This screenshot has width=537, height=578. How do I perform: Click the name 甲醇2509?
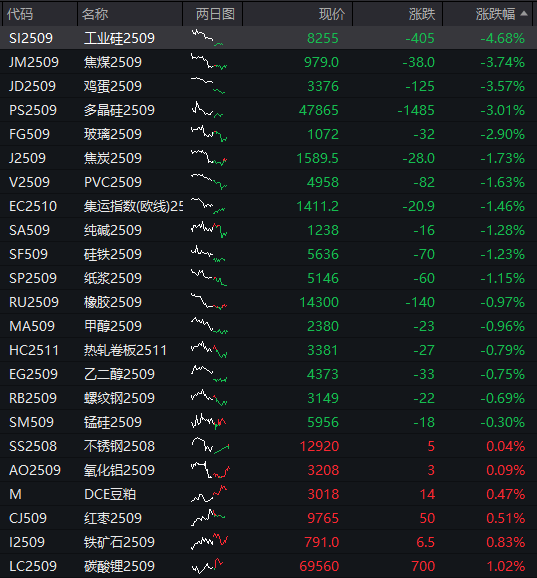point(113,326)
